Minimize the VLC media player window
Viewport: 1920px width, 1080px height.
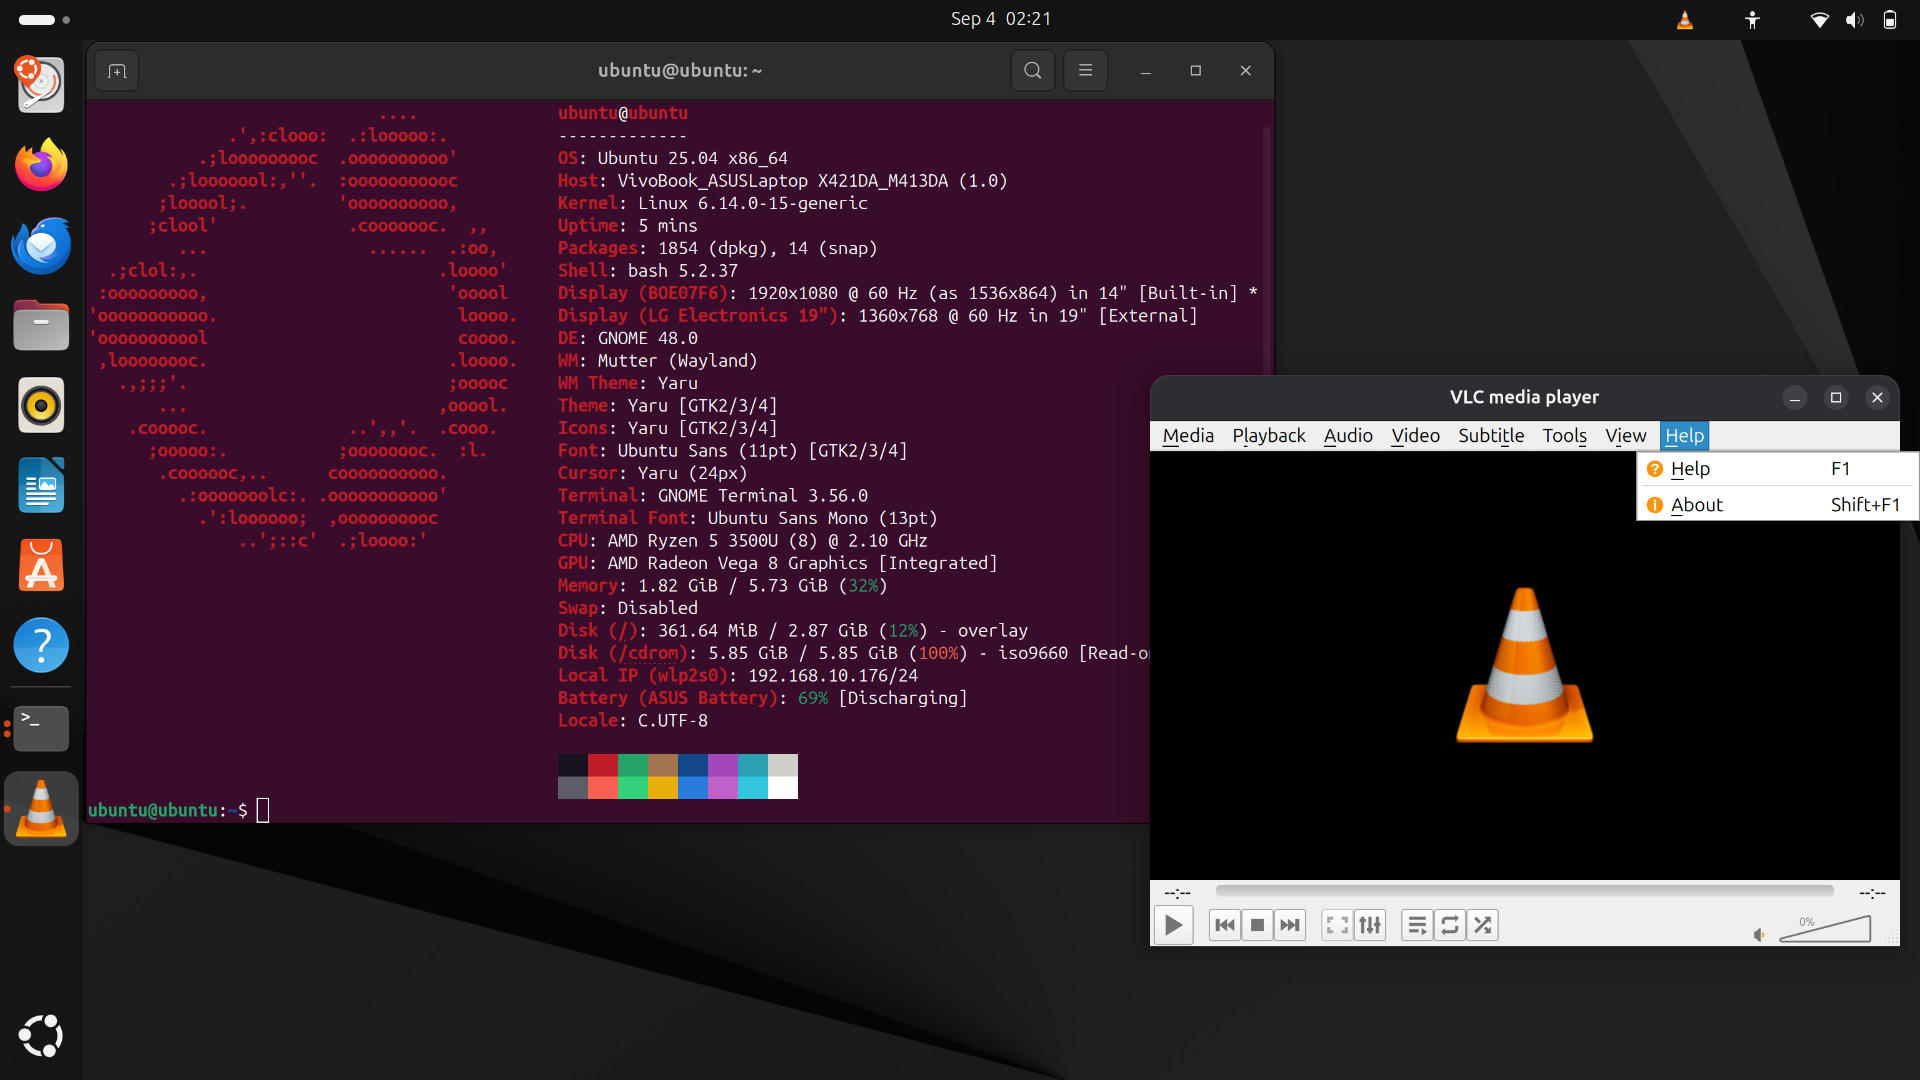point(1795,398)
